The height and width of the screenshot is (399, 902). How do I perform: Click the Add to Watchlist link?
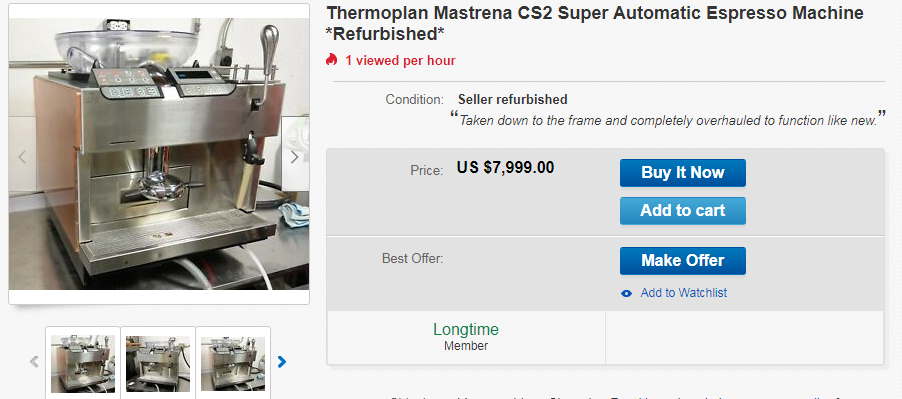(683, 293)
